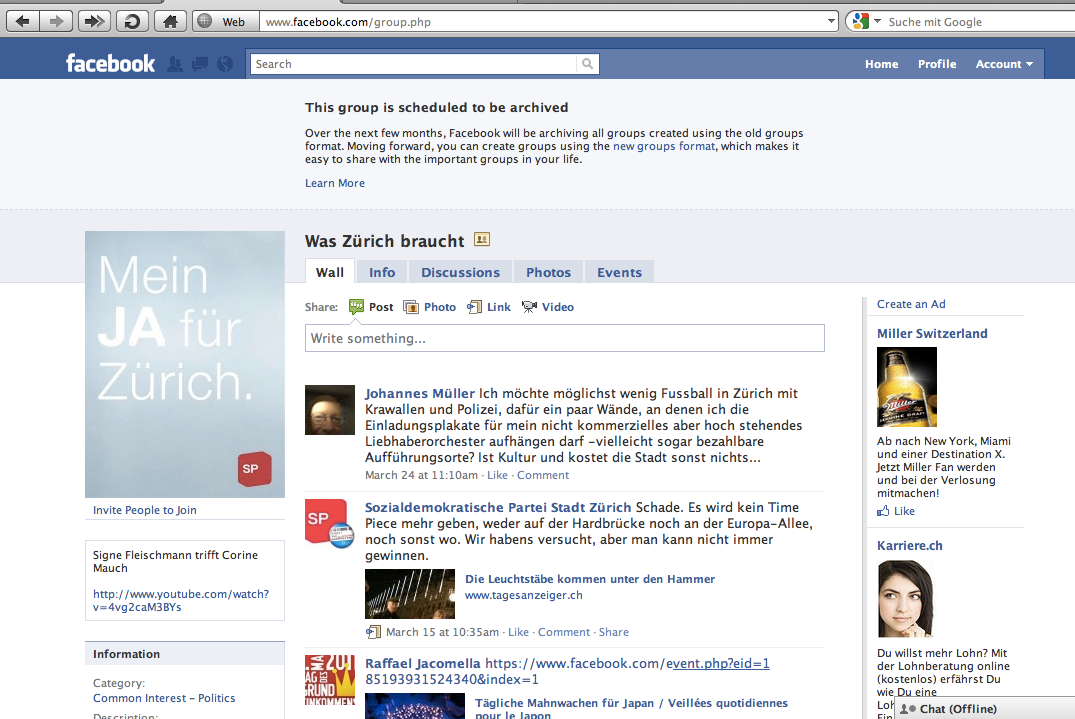Open Common Interest - Politics category link

coord(164,698)
